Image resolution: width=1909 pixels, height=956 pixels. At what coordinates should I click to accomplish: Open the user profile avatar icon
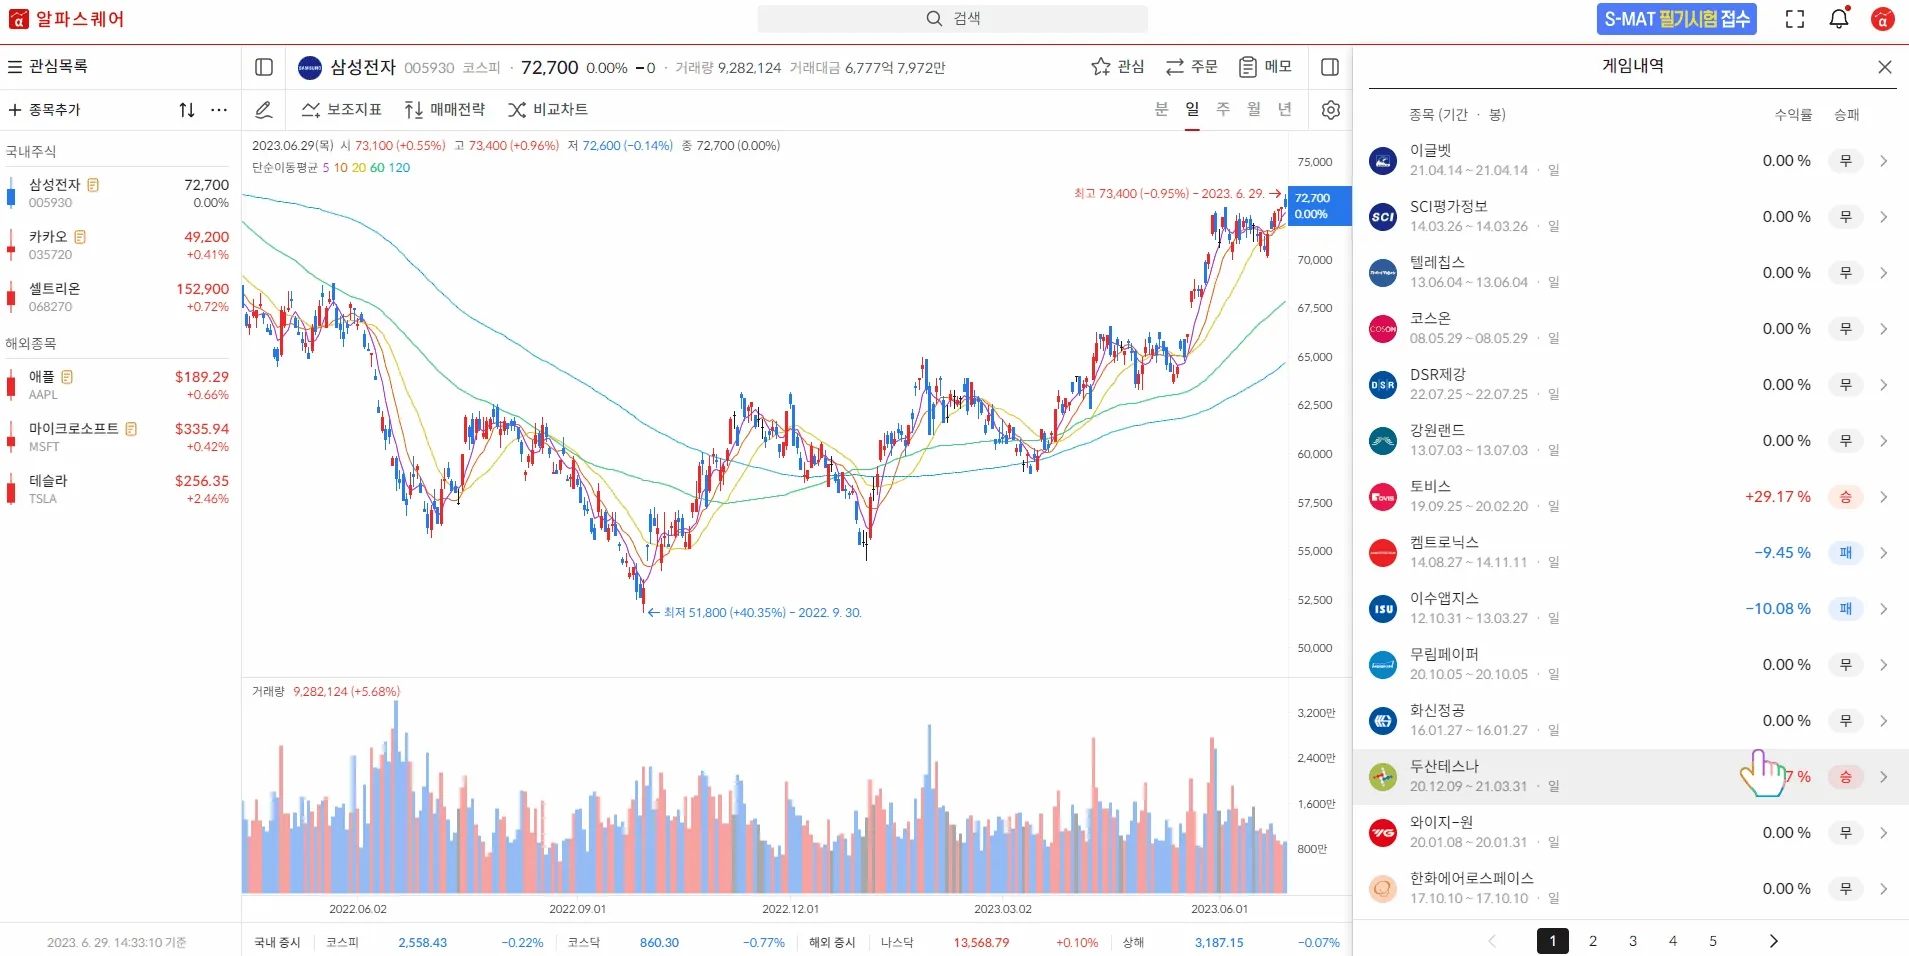pyautogui.click(x=1883, y=19)
